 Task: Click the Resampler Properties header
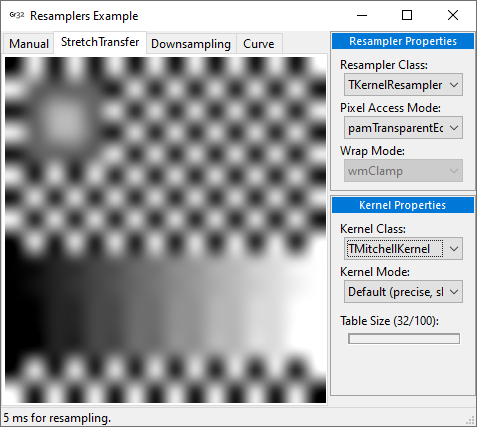pos(403,41)
